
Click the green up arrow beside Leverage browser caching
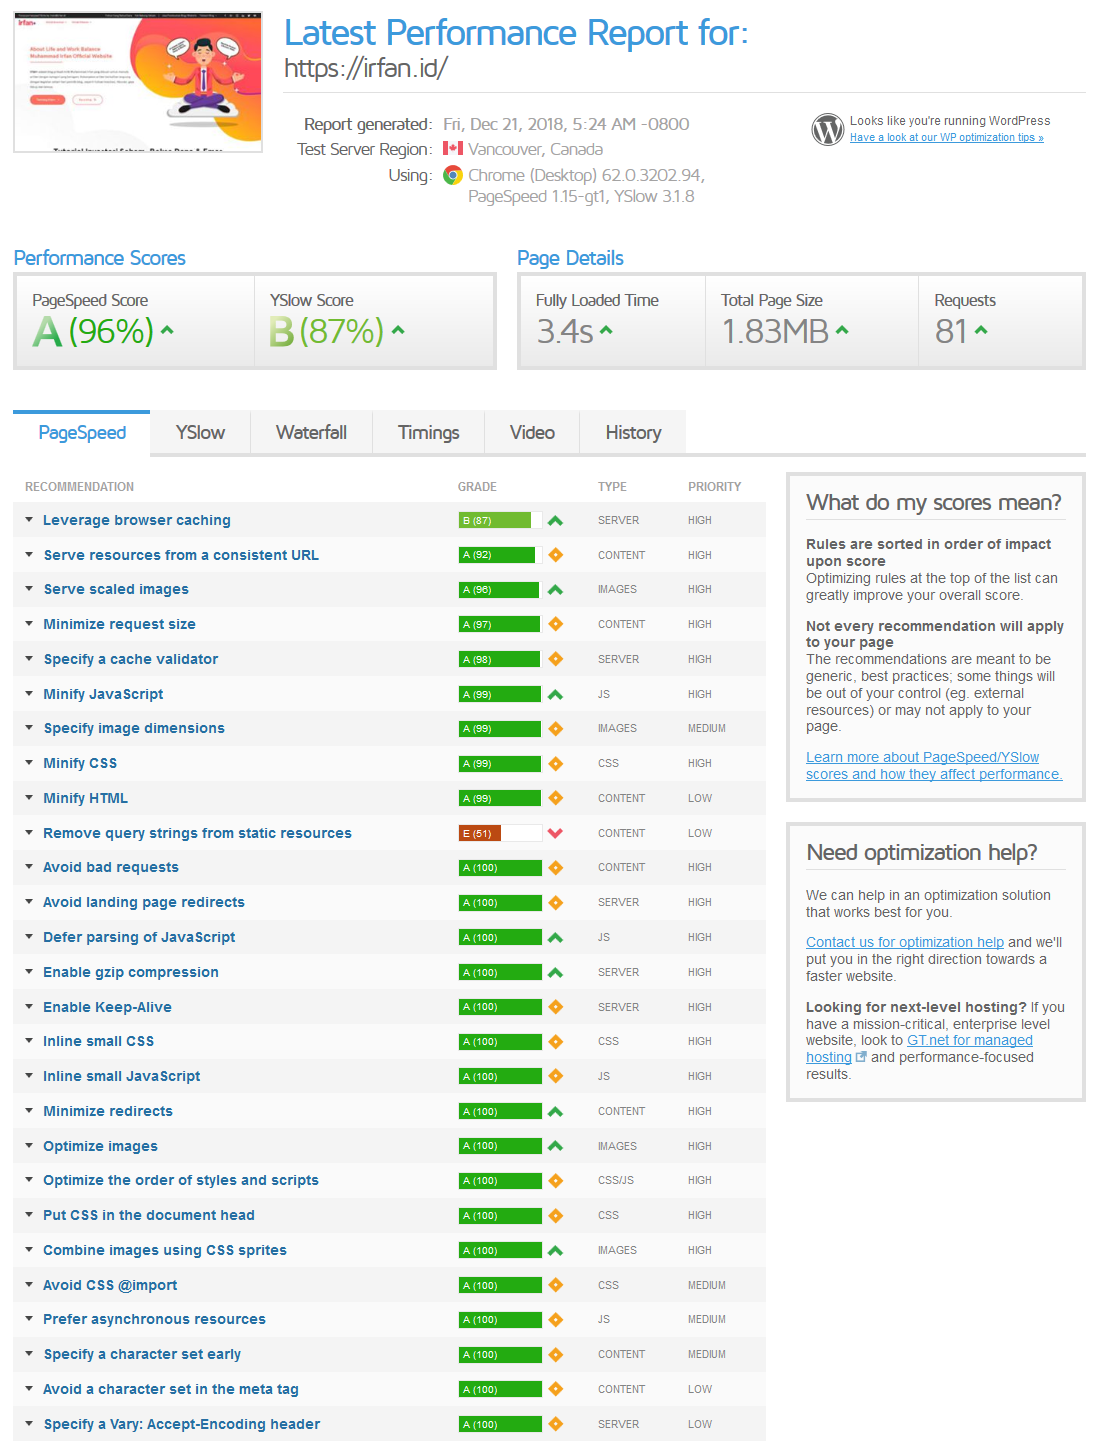tap(555, 521)
